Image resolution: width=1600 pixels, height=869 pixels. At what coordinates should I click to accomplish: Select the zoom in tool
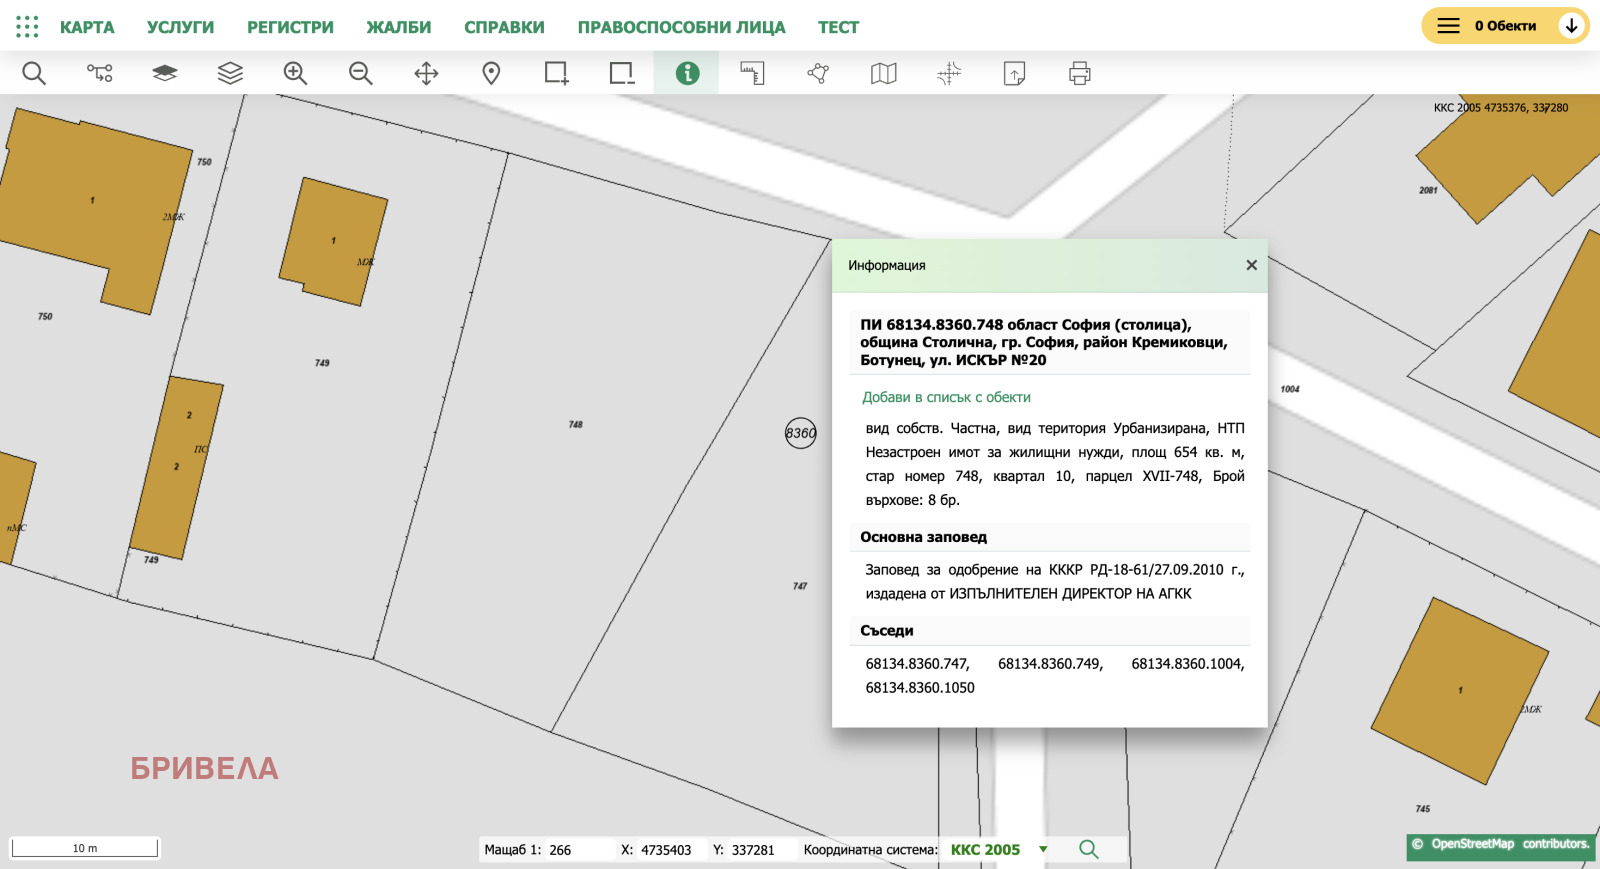[x=295, y=73]
